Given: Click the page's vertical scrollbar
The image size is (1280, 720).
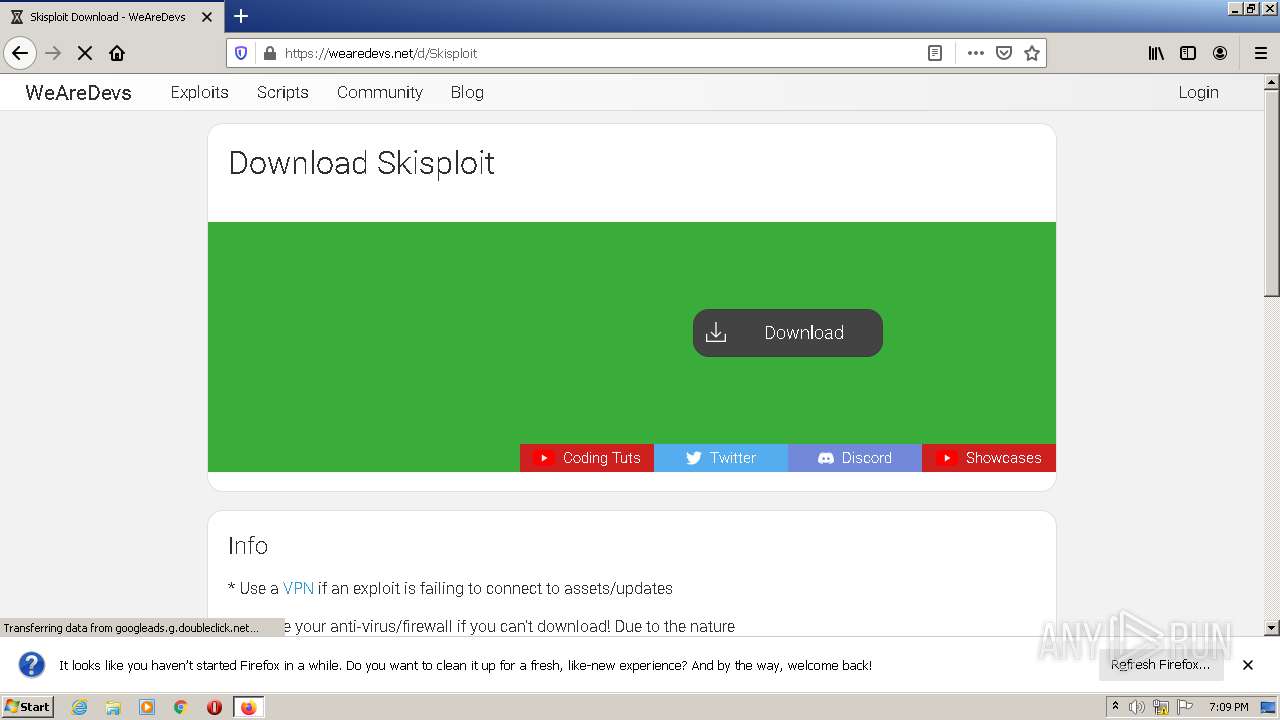Looking at the screenshot, I should (x=1272, y=193).
